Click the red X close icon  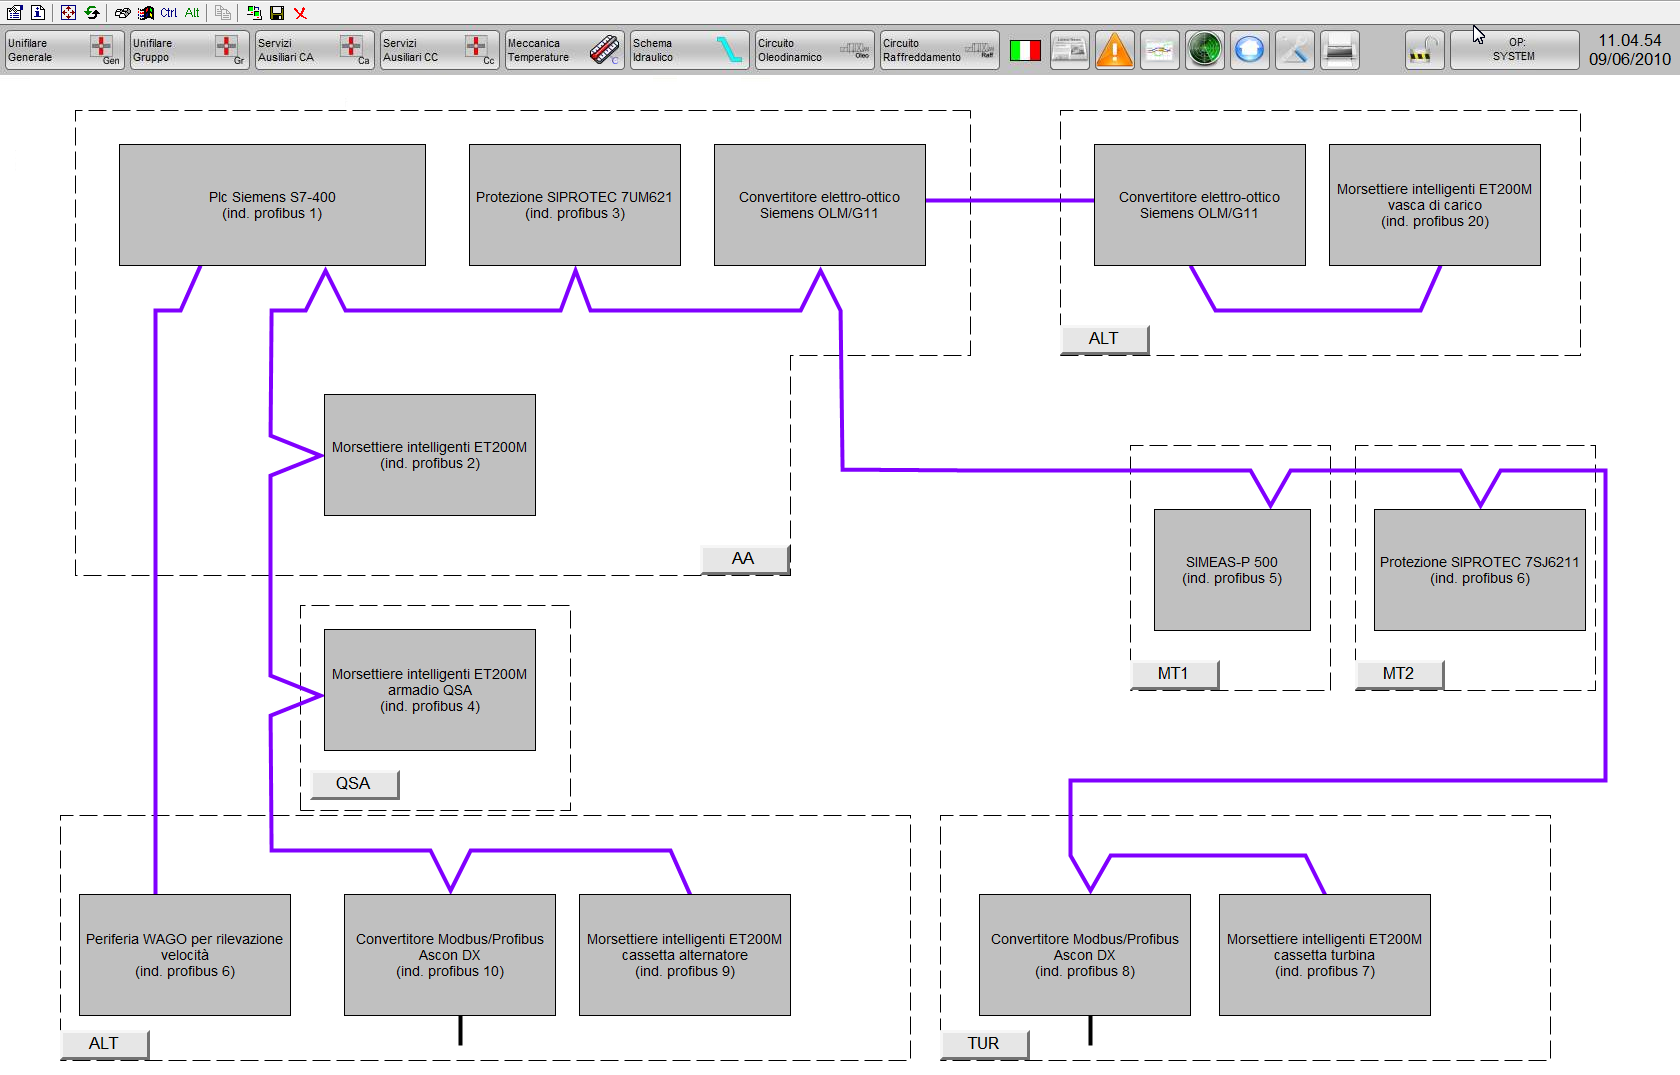(x=300, y=13)
